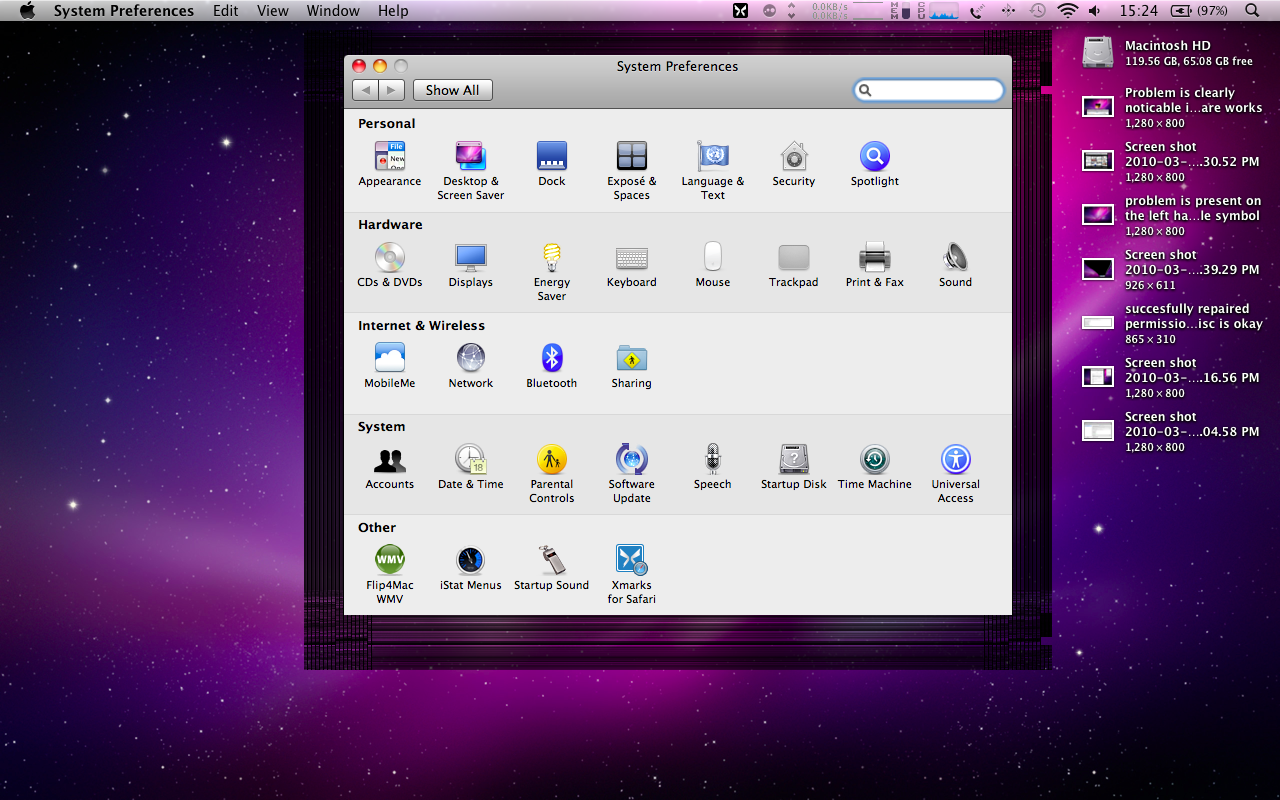1280x800 pixels.
Task: Select 'Problem is clearly noticable' desktop file
Action: [1172, 107]
